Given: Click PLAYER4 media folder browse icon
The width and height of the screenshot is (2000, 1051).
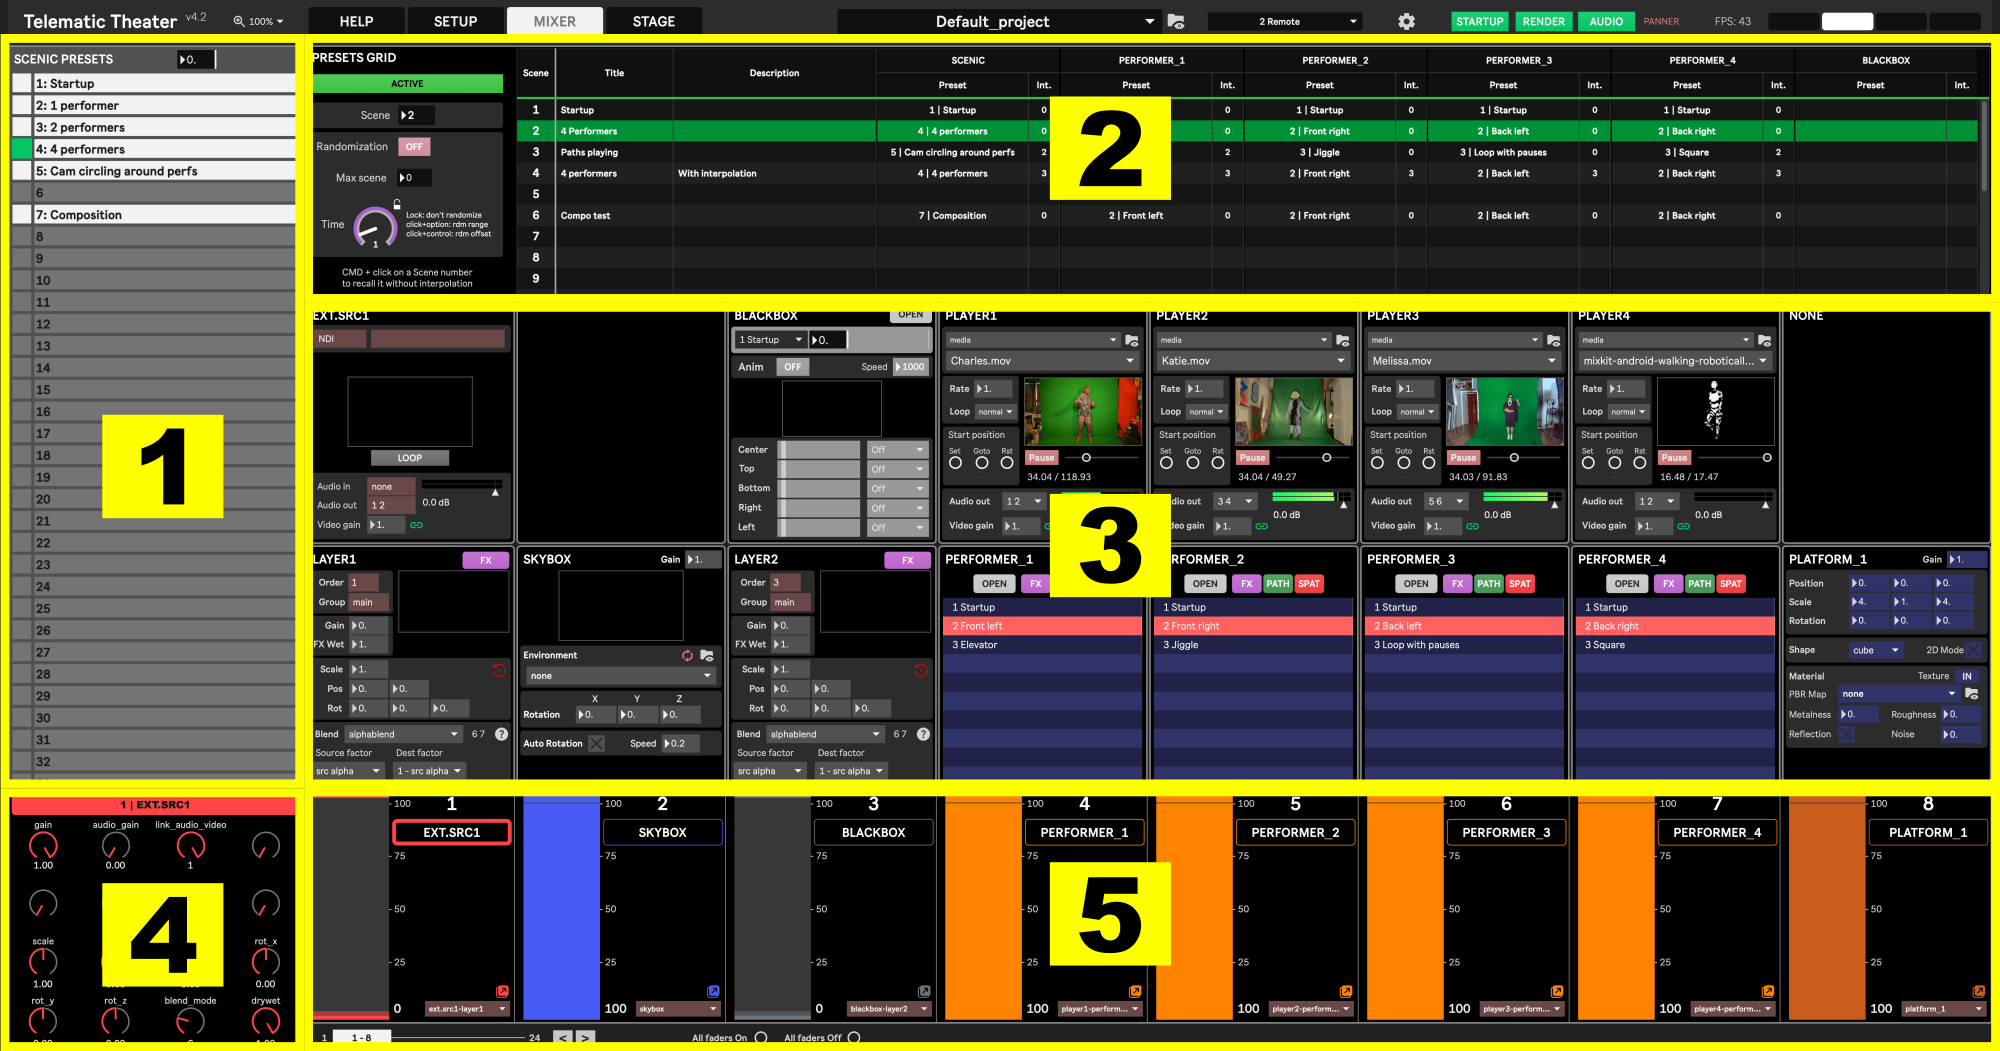Looking at the screenshot, I should click(x=1765, y=340).
